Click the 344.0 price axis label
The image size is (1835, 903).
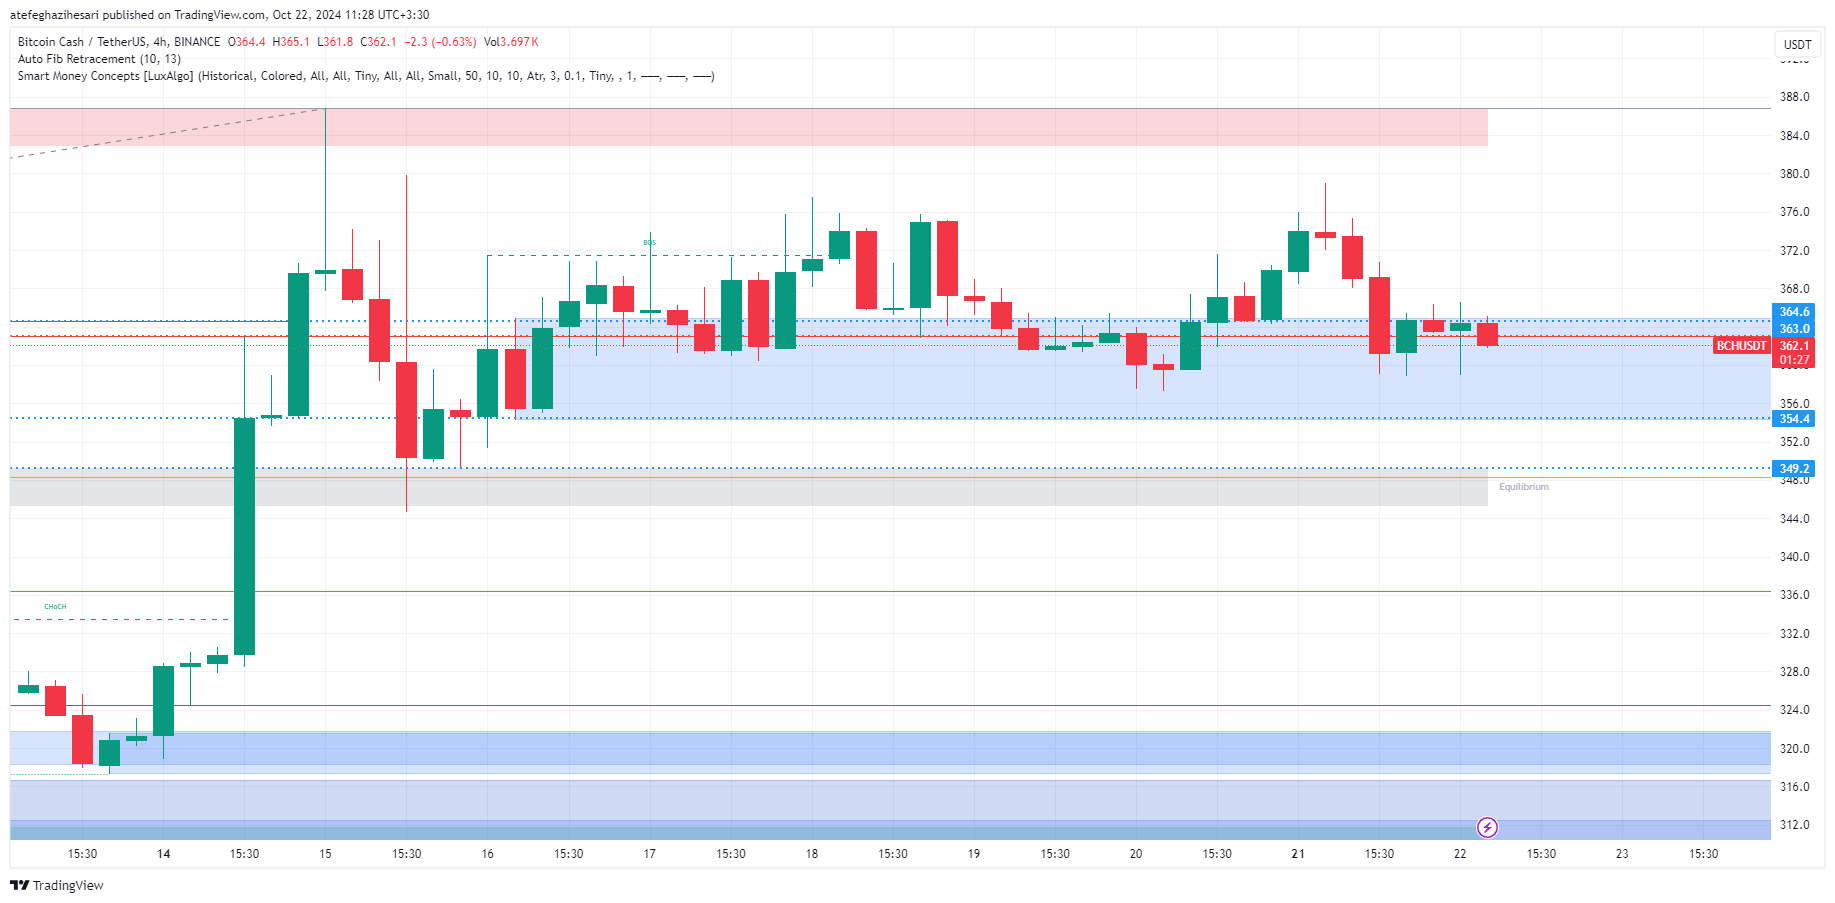[x=1794, y=519]
